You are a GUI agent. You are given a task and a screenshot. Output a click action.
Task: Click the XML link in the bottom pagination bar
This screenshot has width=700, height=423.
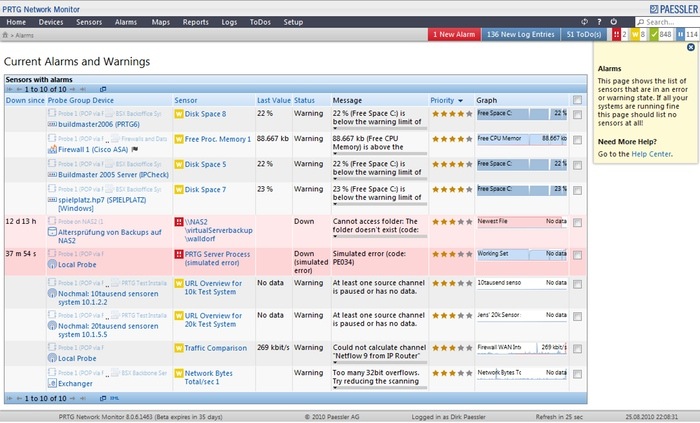114,398
